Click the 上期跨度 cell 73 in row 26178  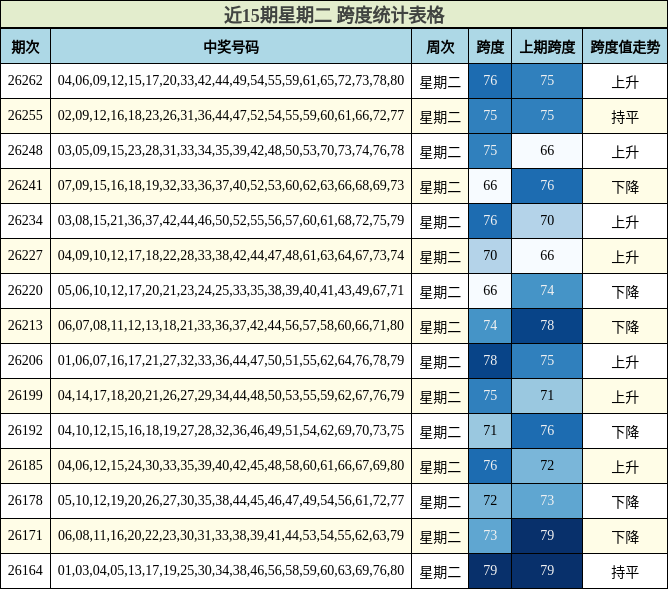547,501
